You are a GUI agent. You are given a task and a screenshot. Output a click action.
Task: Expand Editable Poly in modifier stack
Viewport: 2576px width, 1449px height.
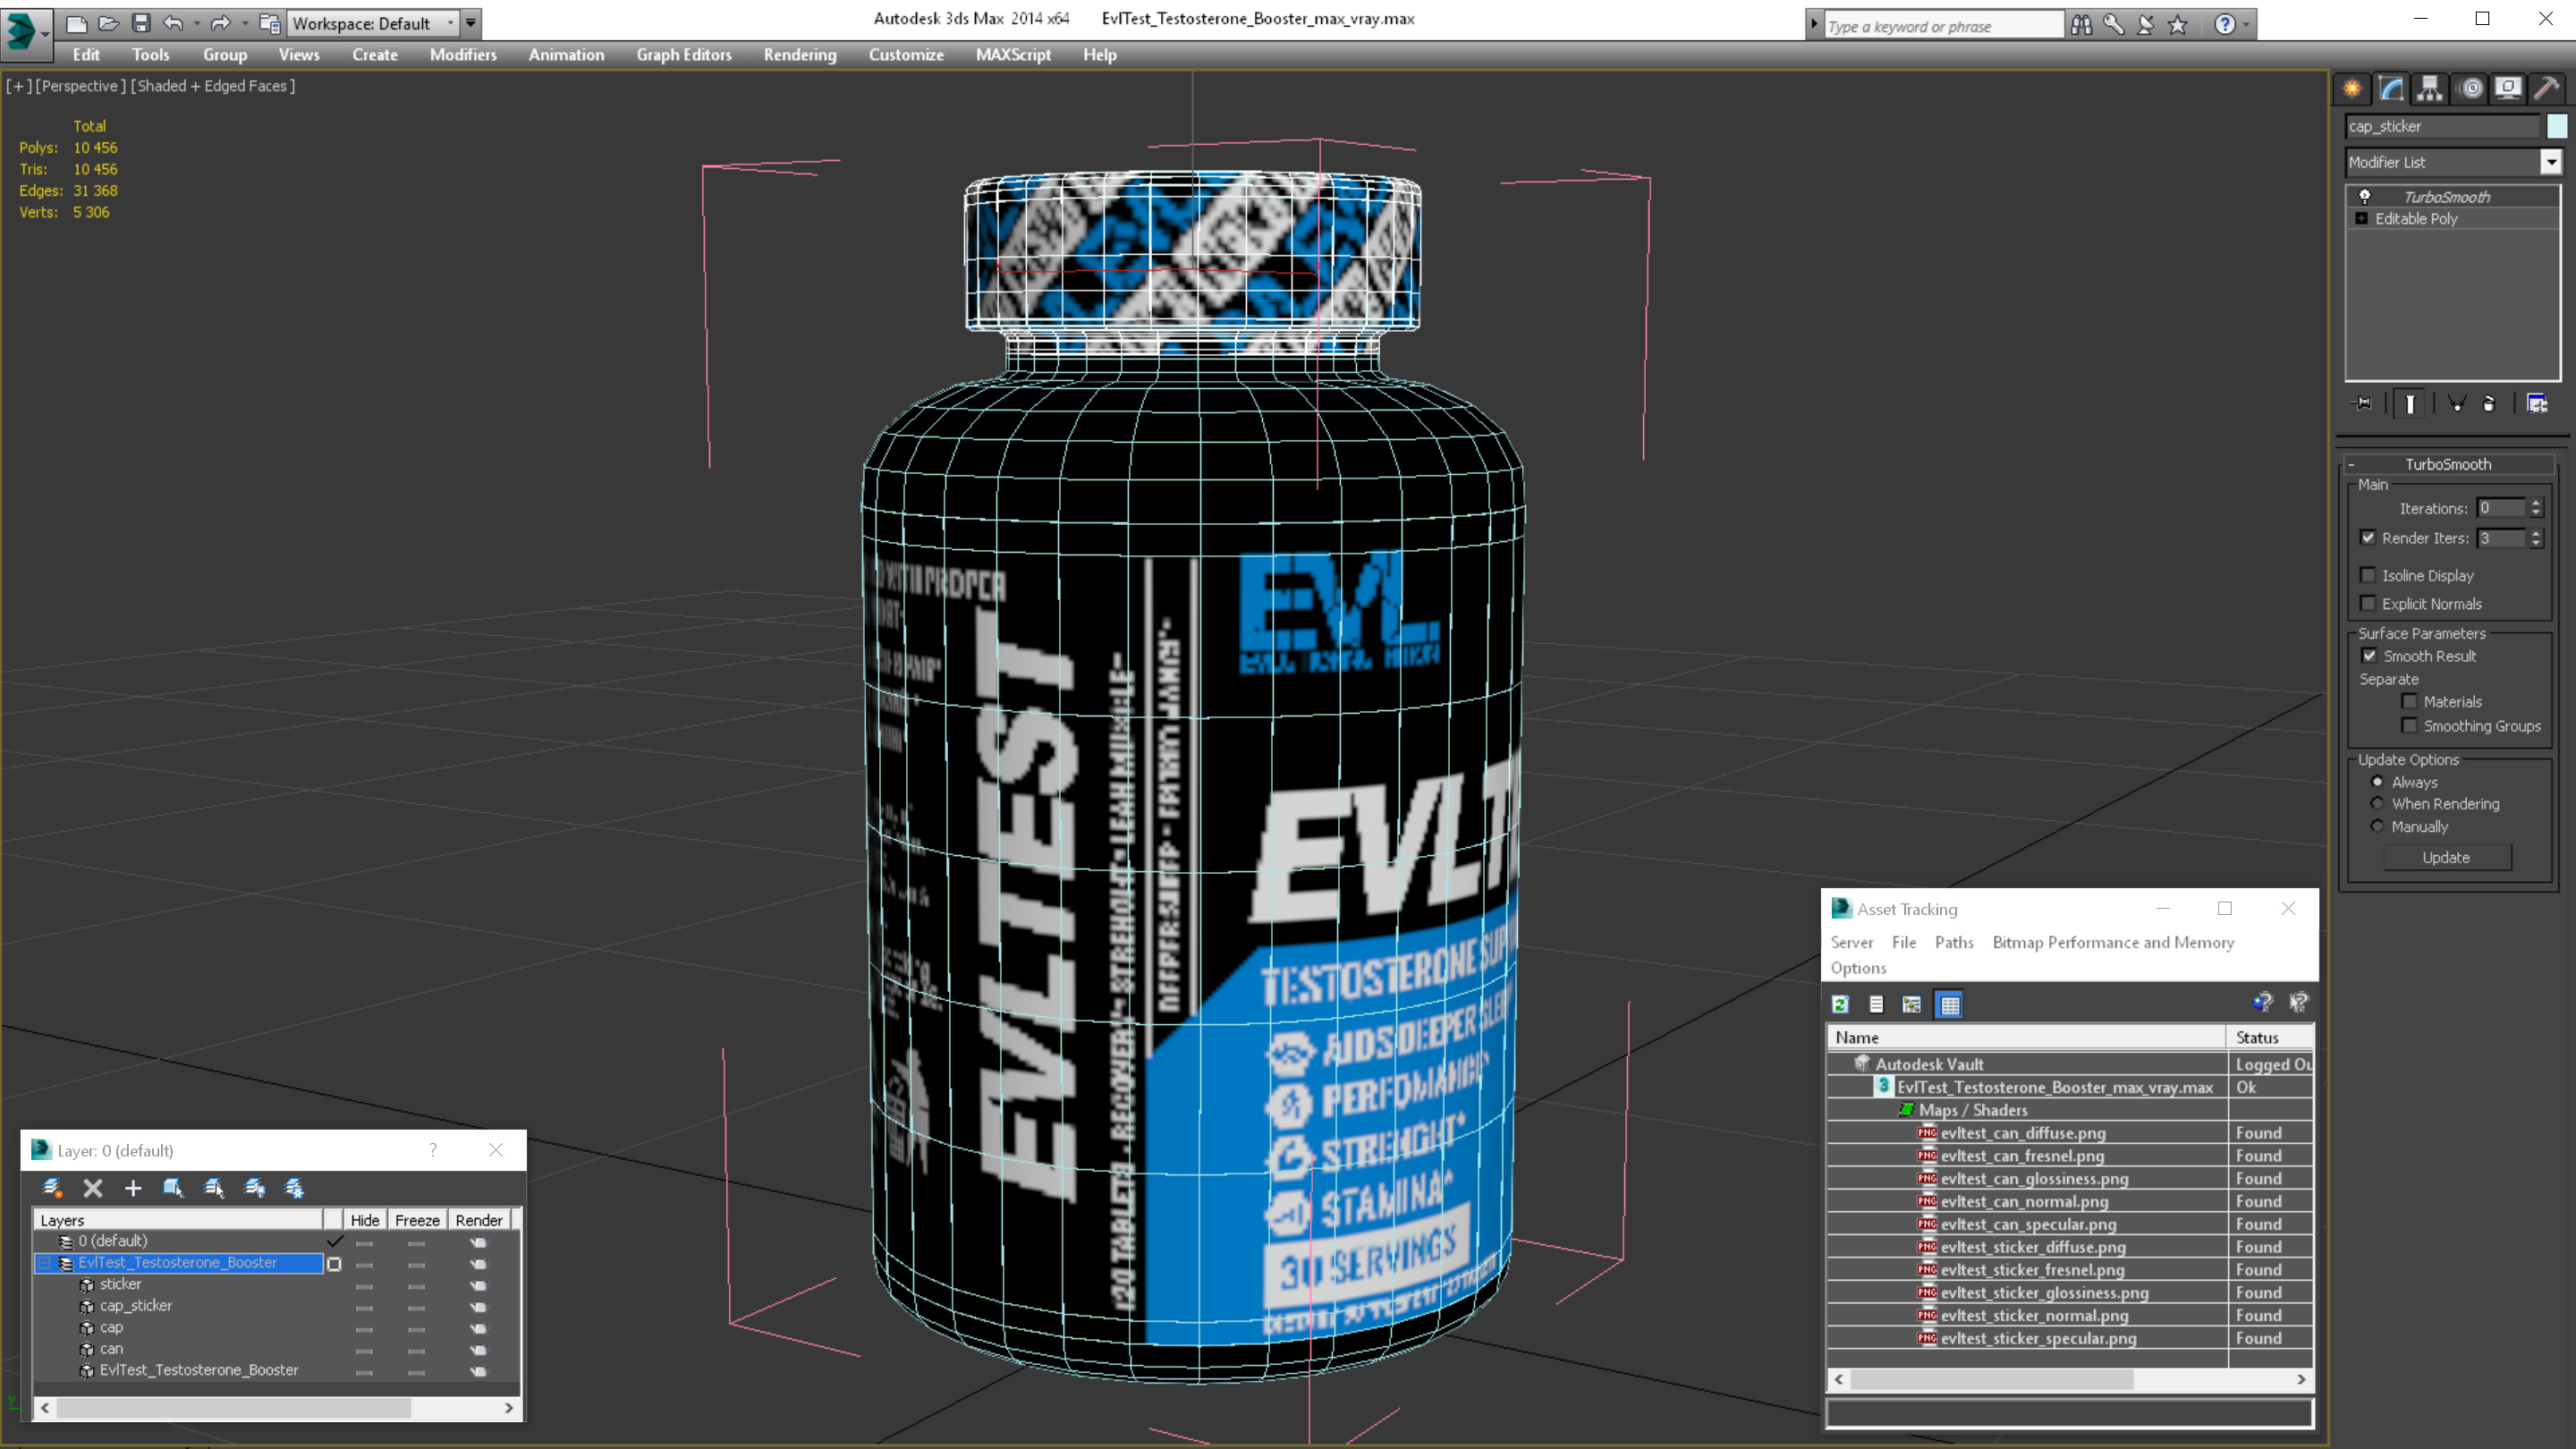point(2362,218)
